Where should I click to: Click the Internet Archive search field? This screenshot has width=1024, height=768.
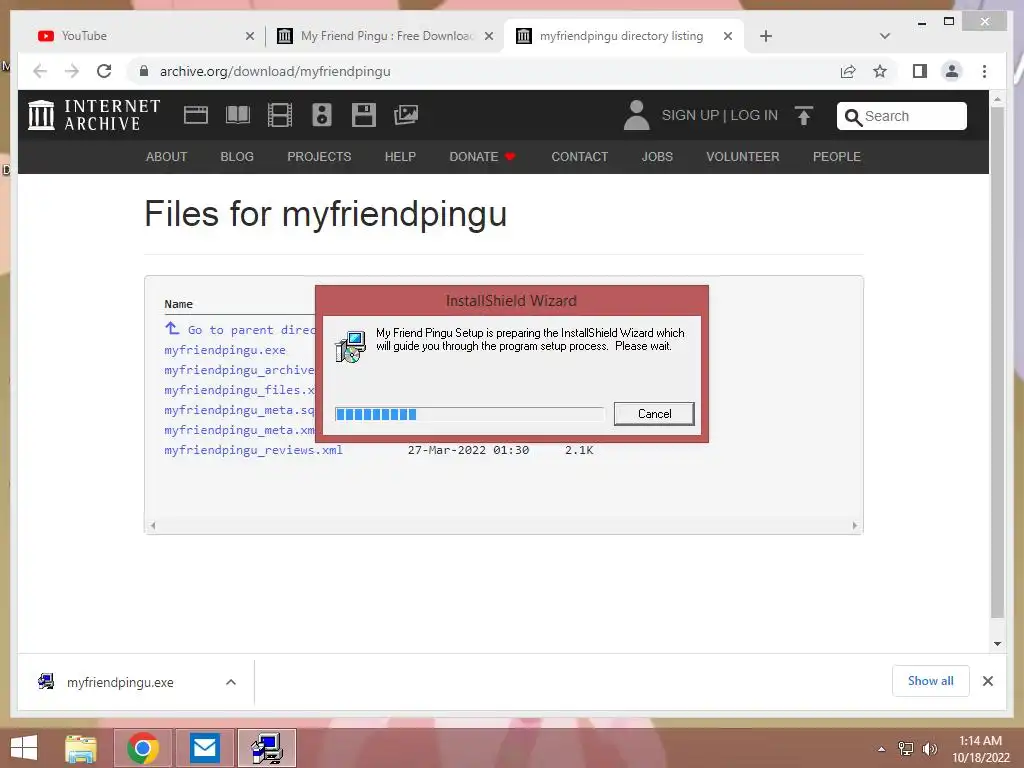point(902,116)
